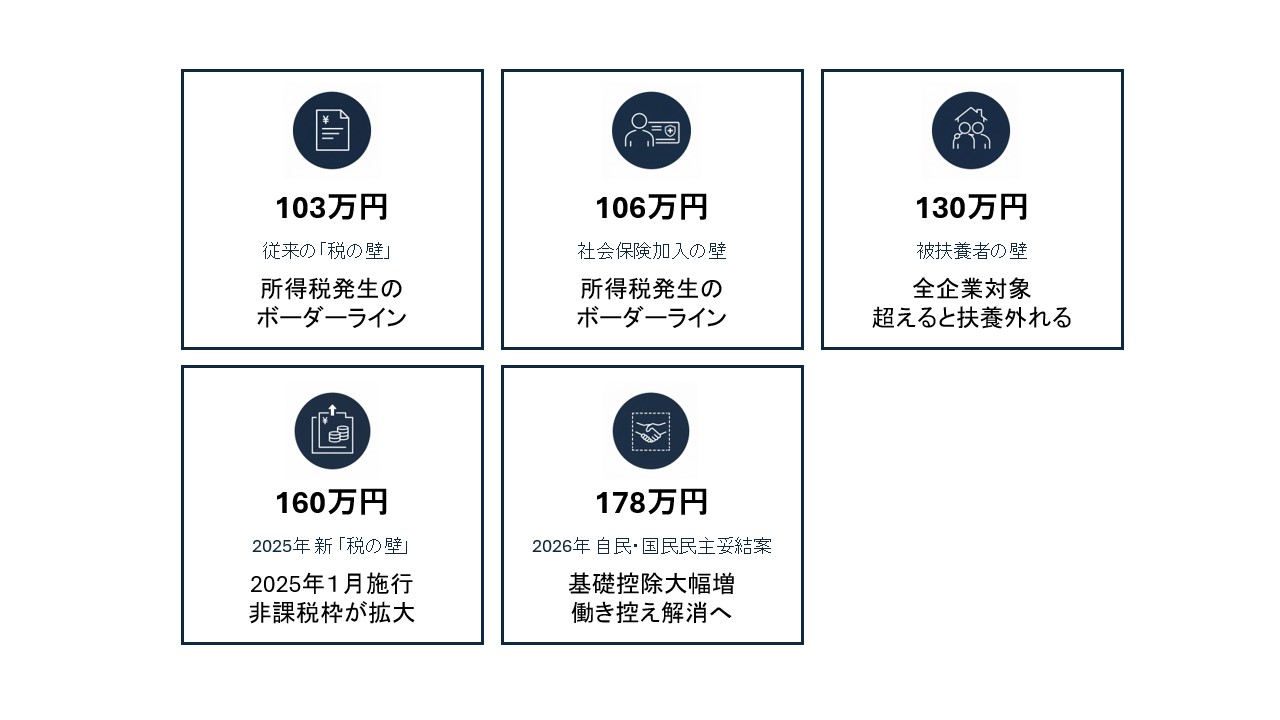
Task: Select the clipboard with coins icon
Action: [x=332, y=431]
